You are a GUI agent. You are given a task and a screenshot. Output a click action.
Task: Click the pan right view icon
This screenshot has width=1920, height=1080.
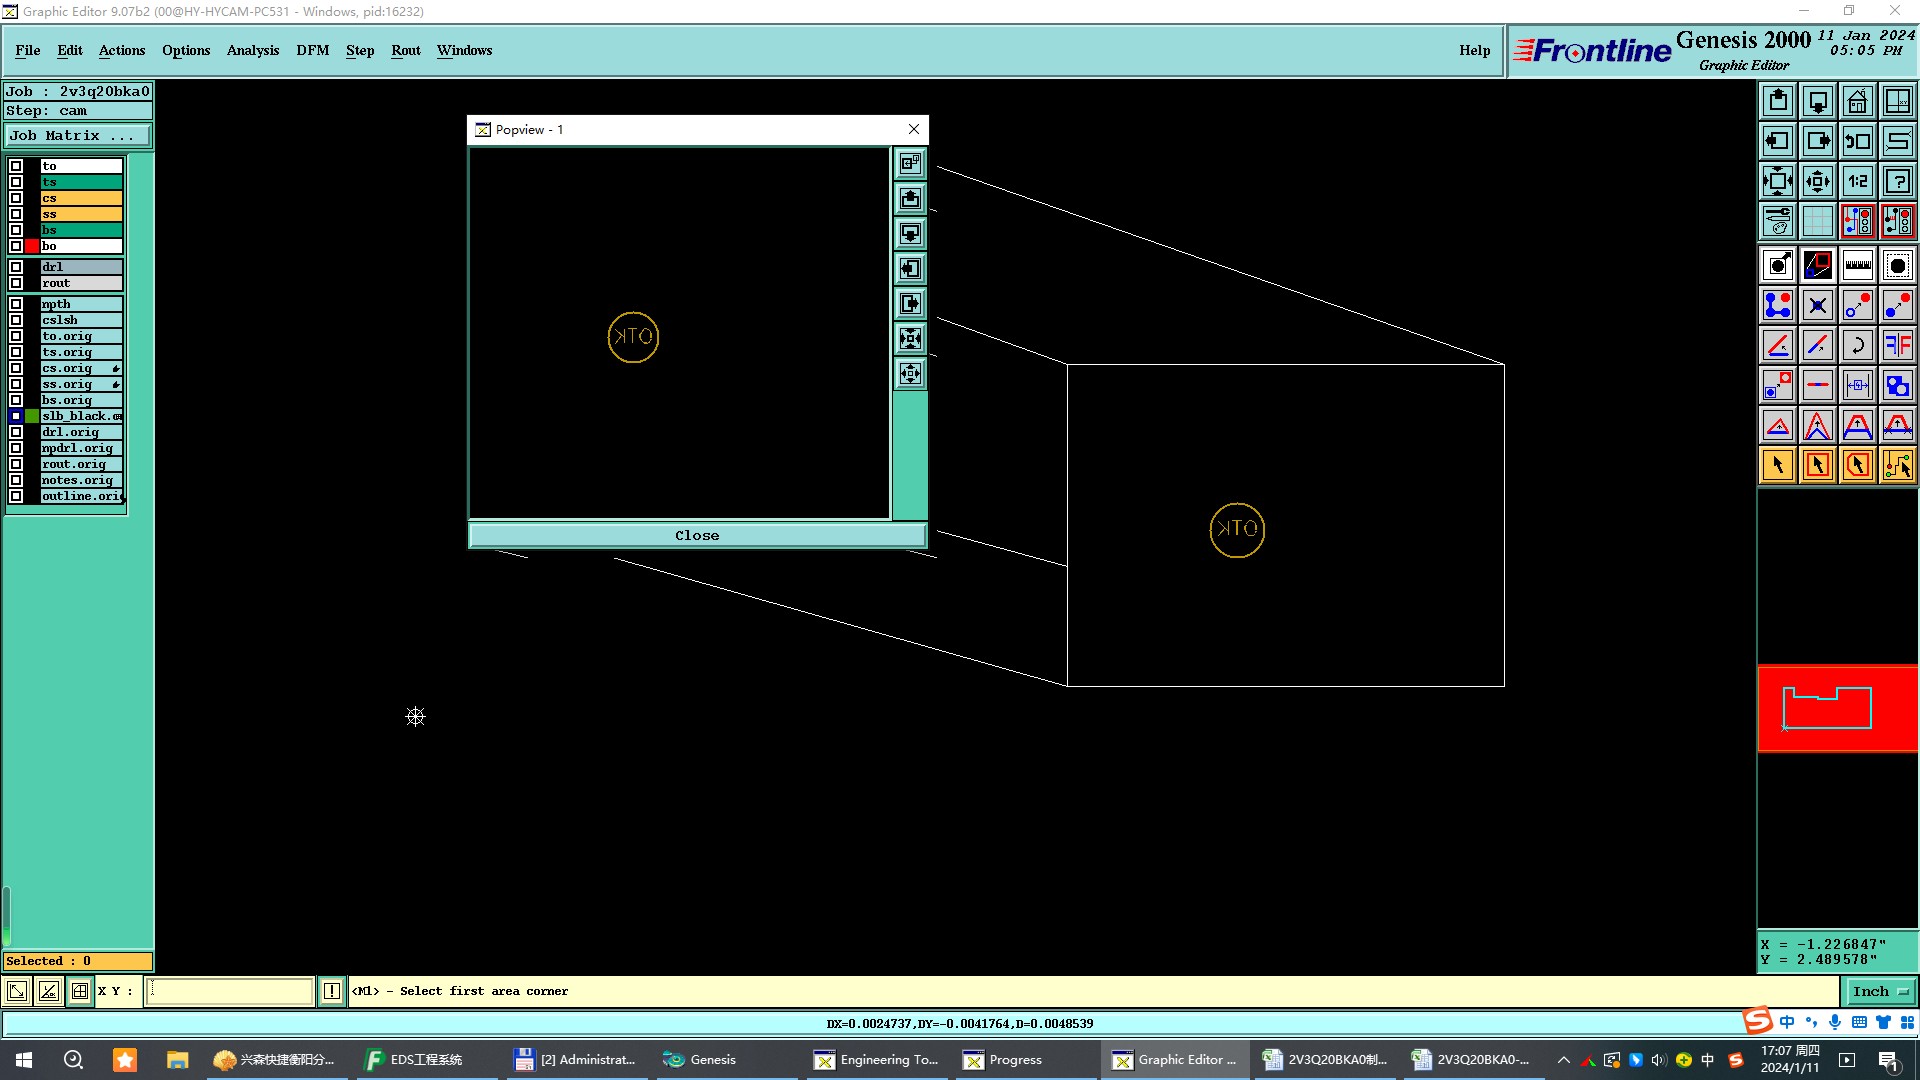1818,141
